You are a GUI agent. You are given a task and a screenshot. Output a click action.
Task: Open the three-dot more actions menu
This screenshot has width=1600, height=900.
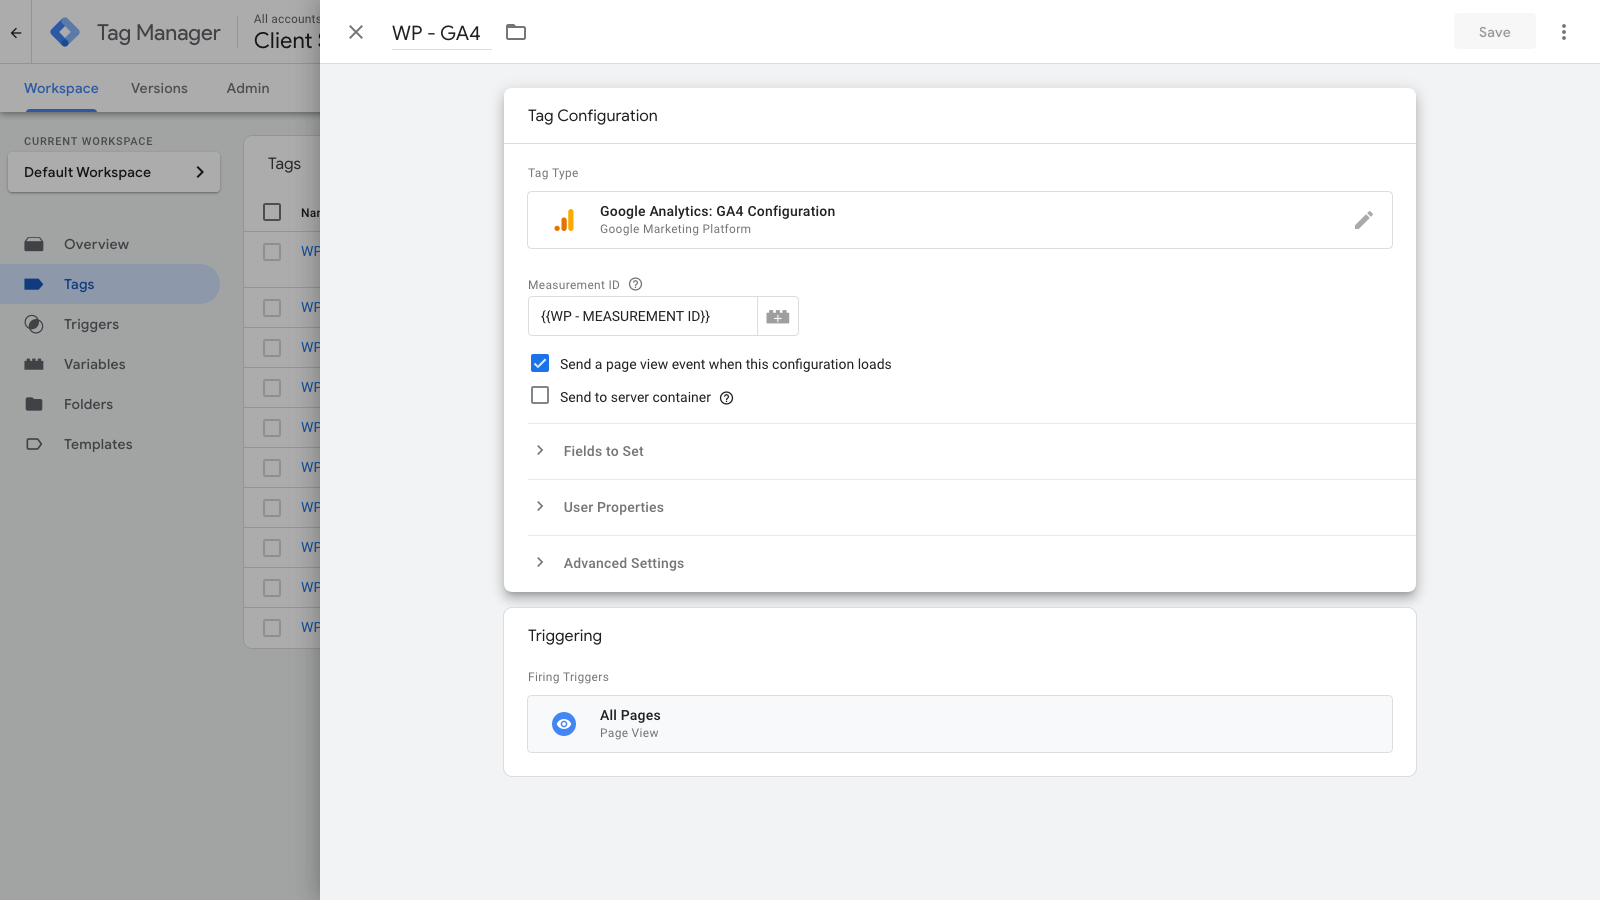(x=1564, y=32)
